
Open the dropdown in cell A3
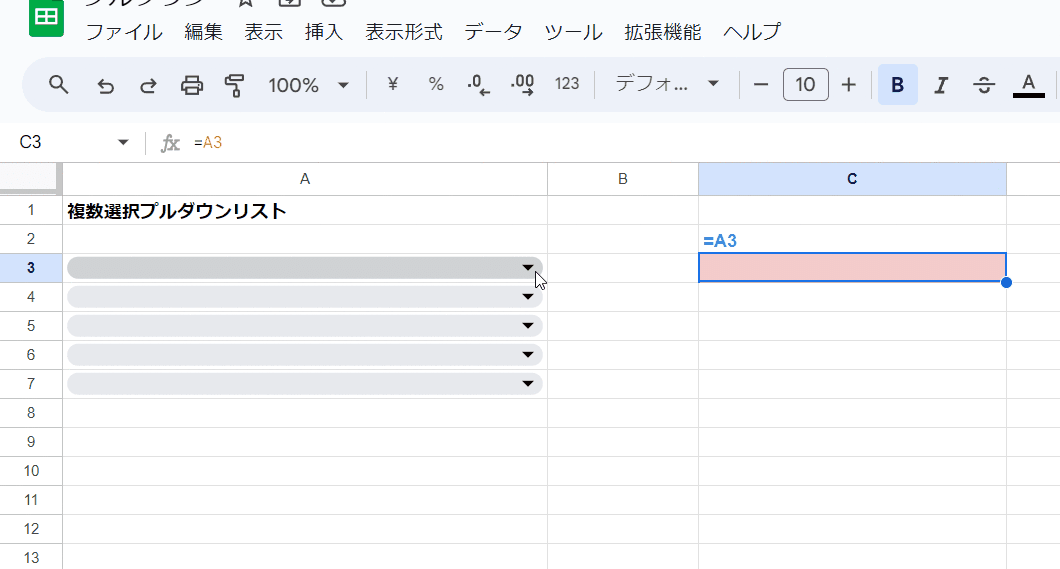528,268
